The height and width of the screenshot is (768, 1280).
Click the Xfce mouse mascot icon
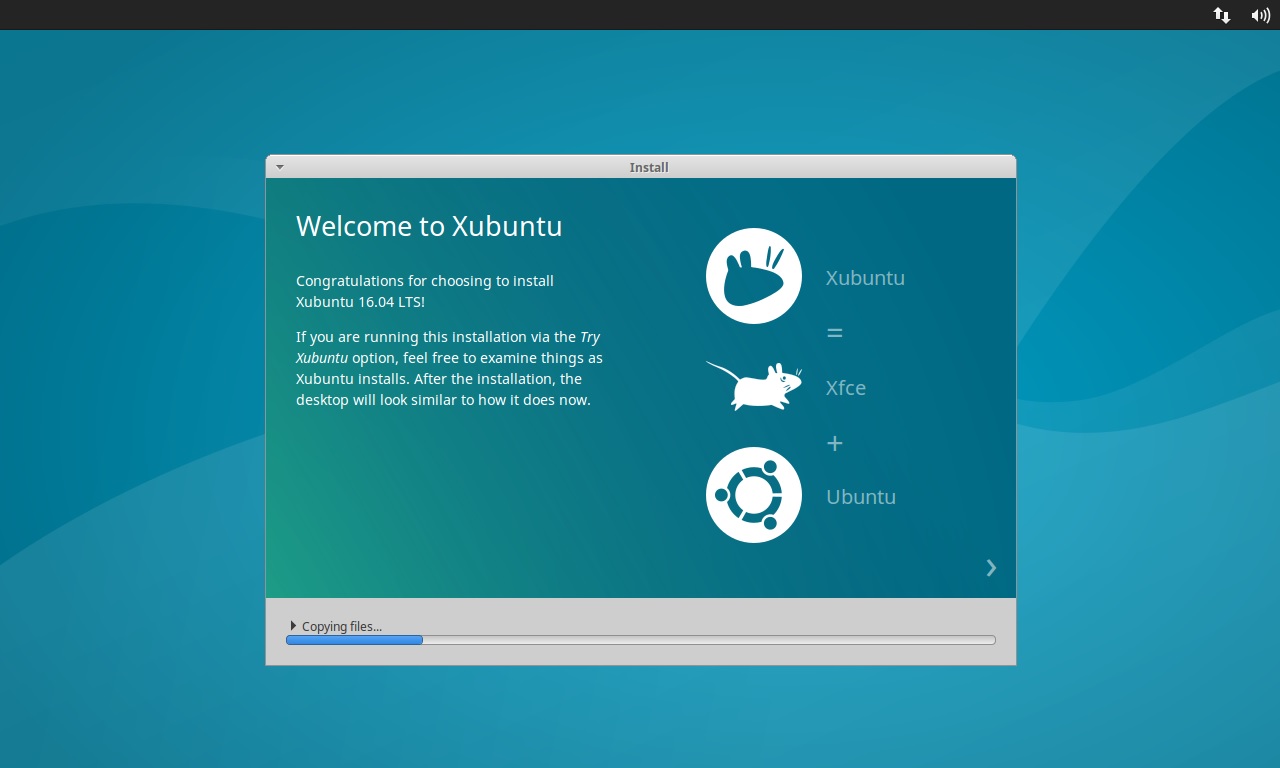tap(754, 386)
